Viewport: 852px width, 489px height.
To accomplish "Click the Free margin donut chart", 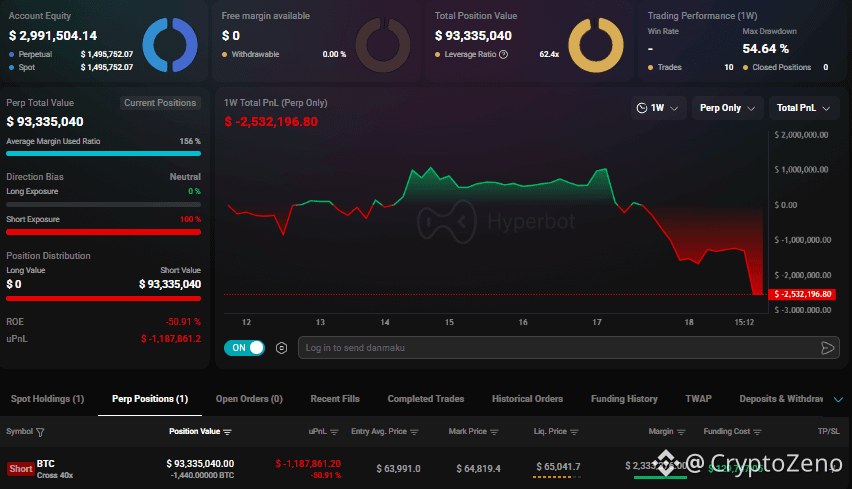I will [x=383, y=45].
